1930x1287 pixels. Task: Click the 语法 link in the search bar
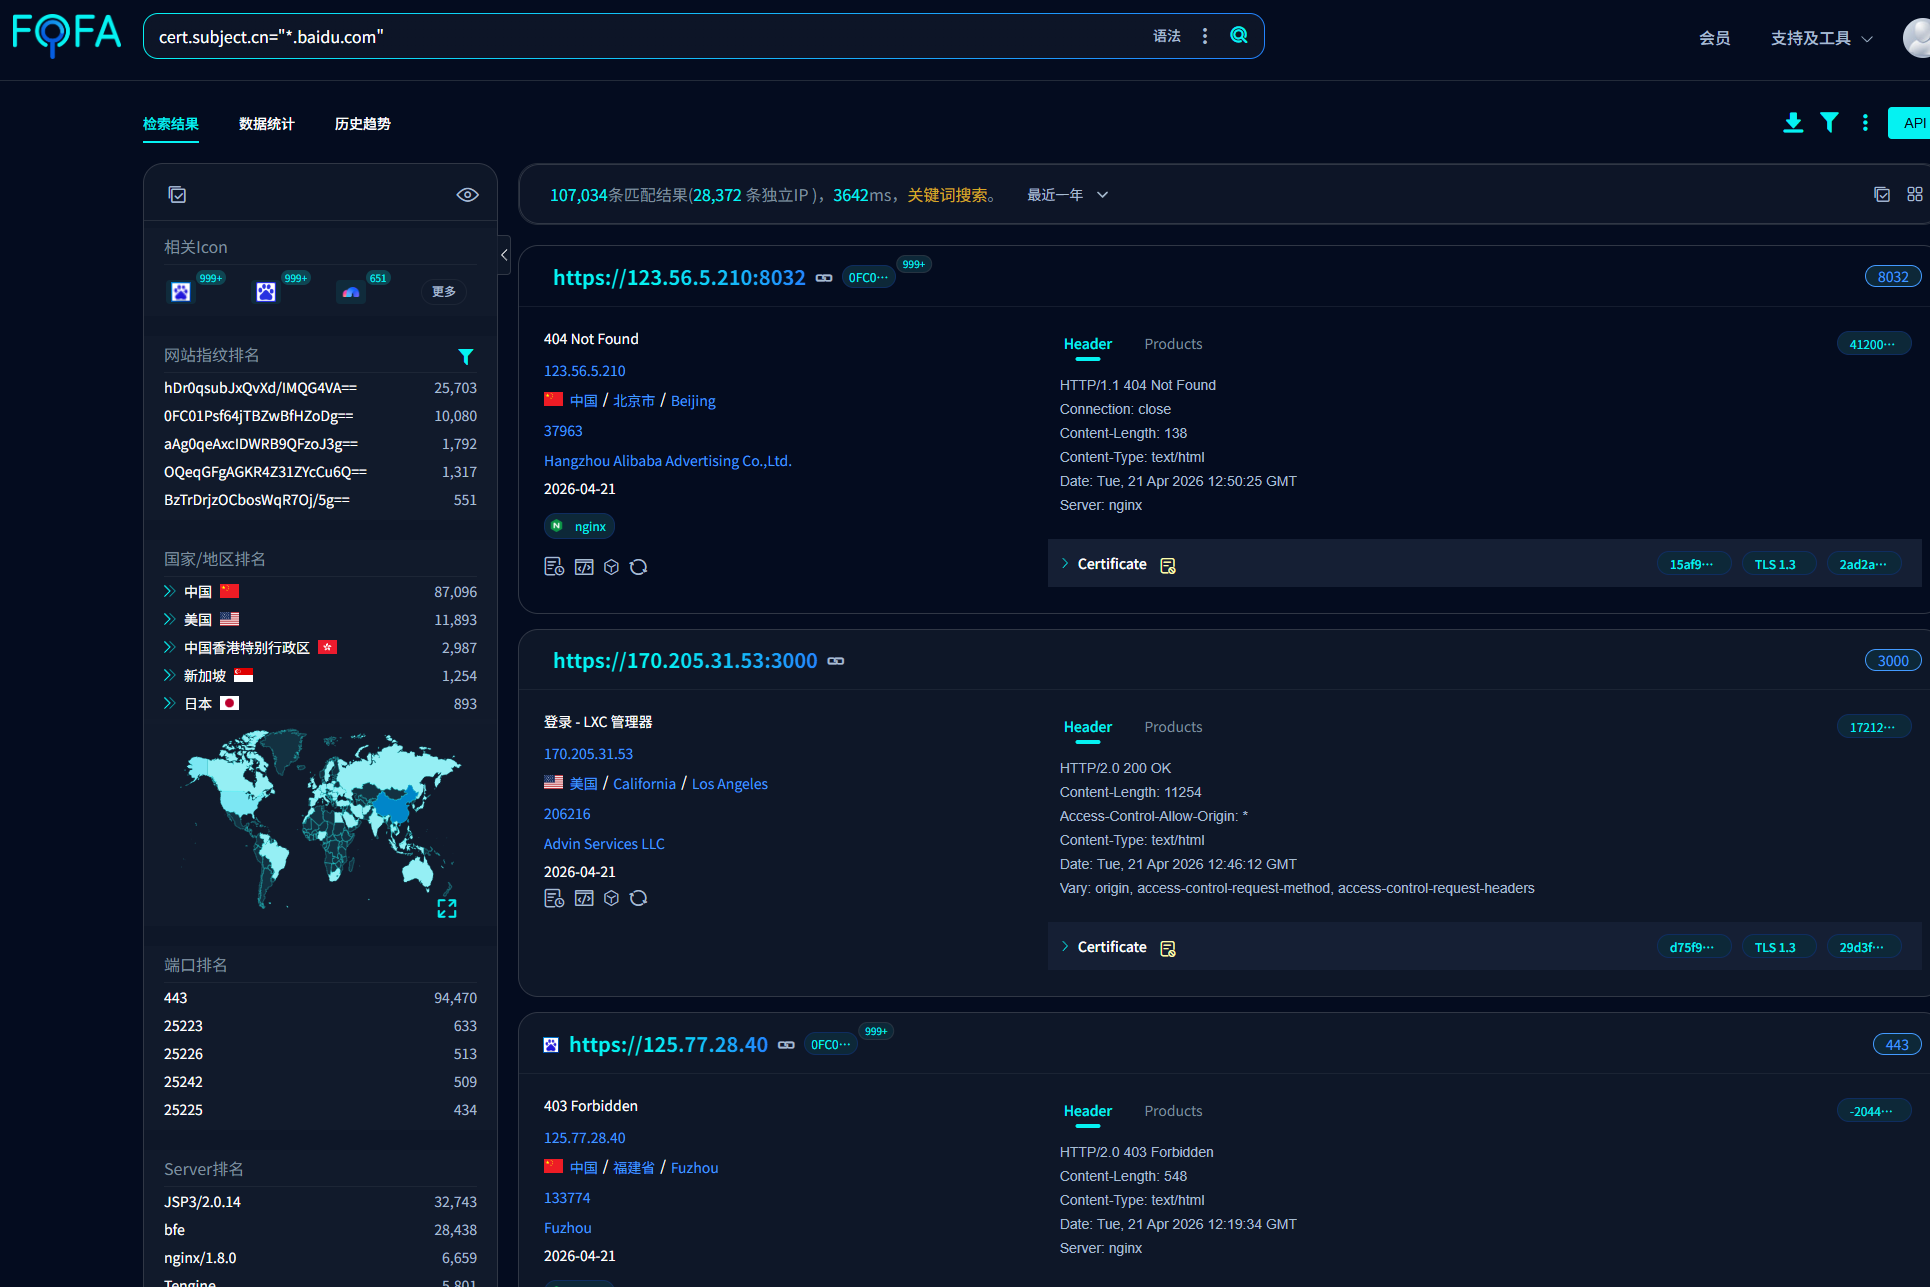pos(1167,36)
